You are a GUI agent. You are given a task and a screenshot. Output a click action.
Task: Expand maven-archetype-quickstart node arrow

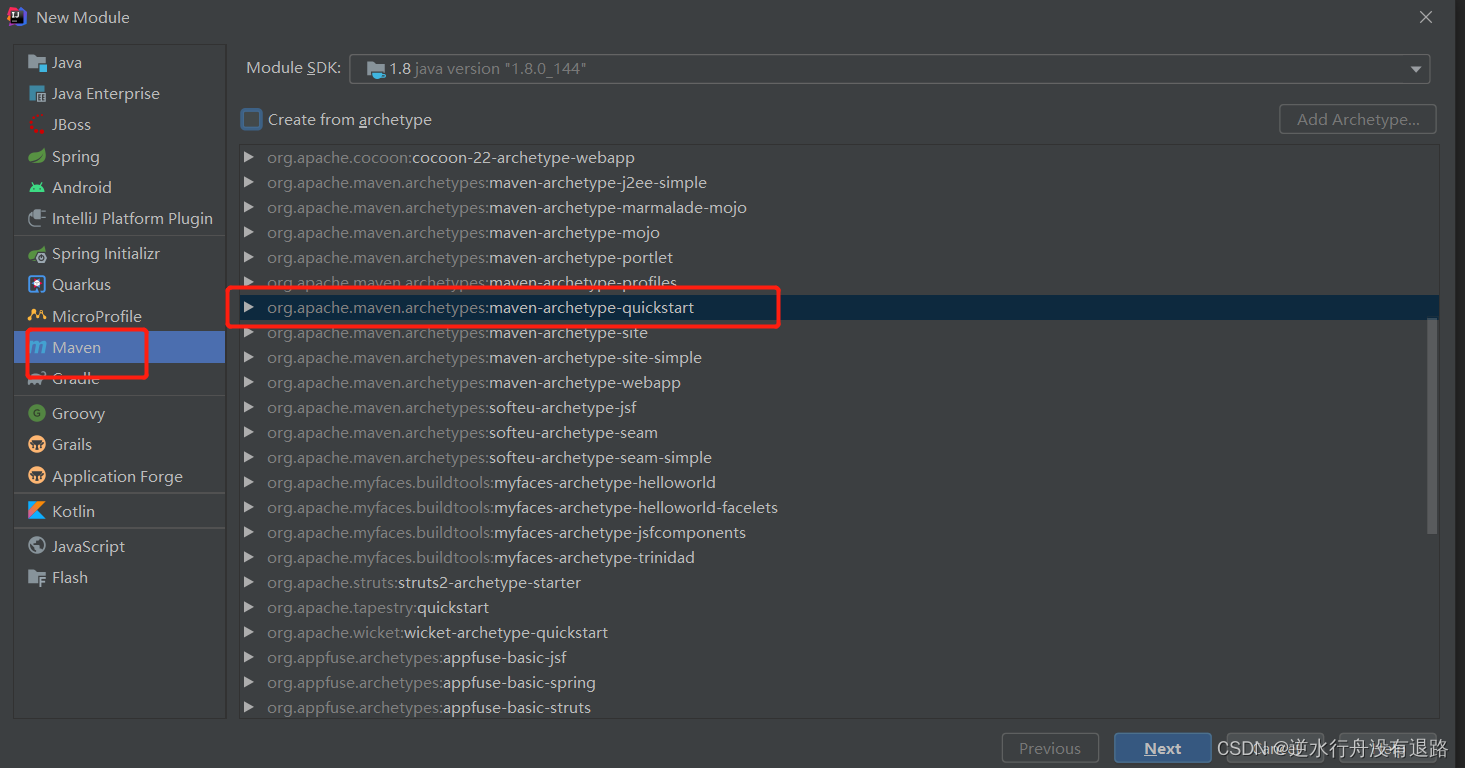click(x=249, y=307)
